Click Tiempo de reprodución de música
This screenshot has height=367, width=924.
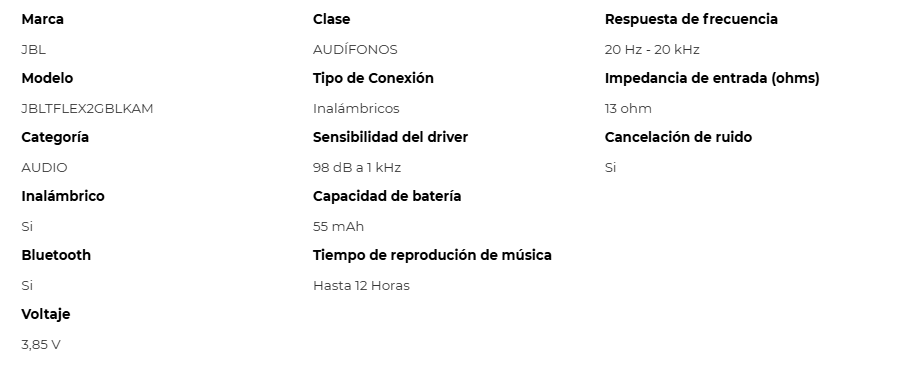[432, 255]
